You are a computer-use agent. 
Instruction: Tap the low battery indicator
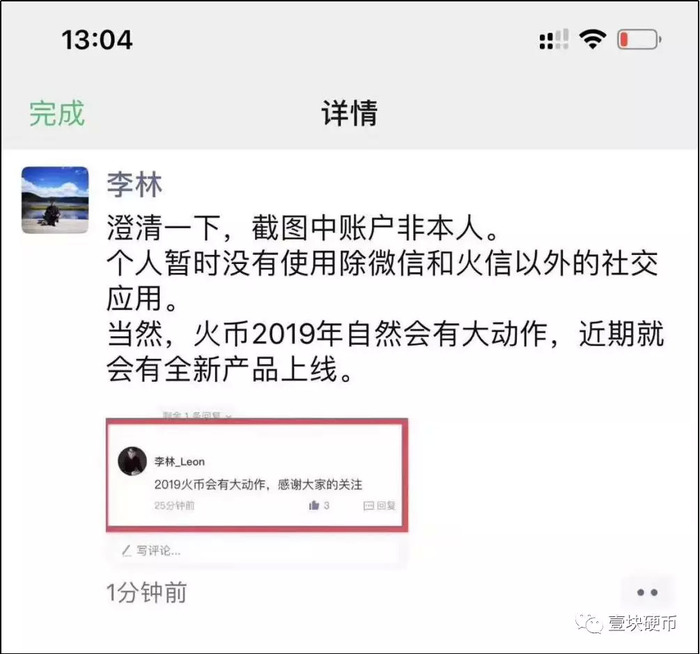click(x=639, y=39)
